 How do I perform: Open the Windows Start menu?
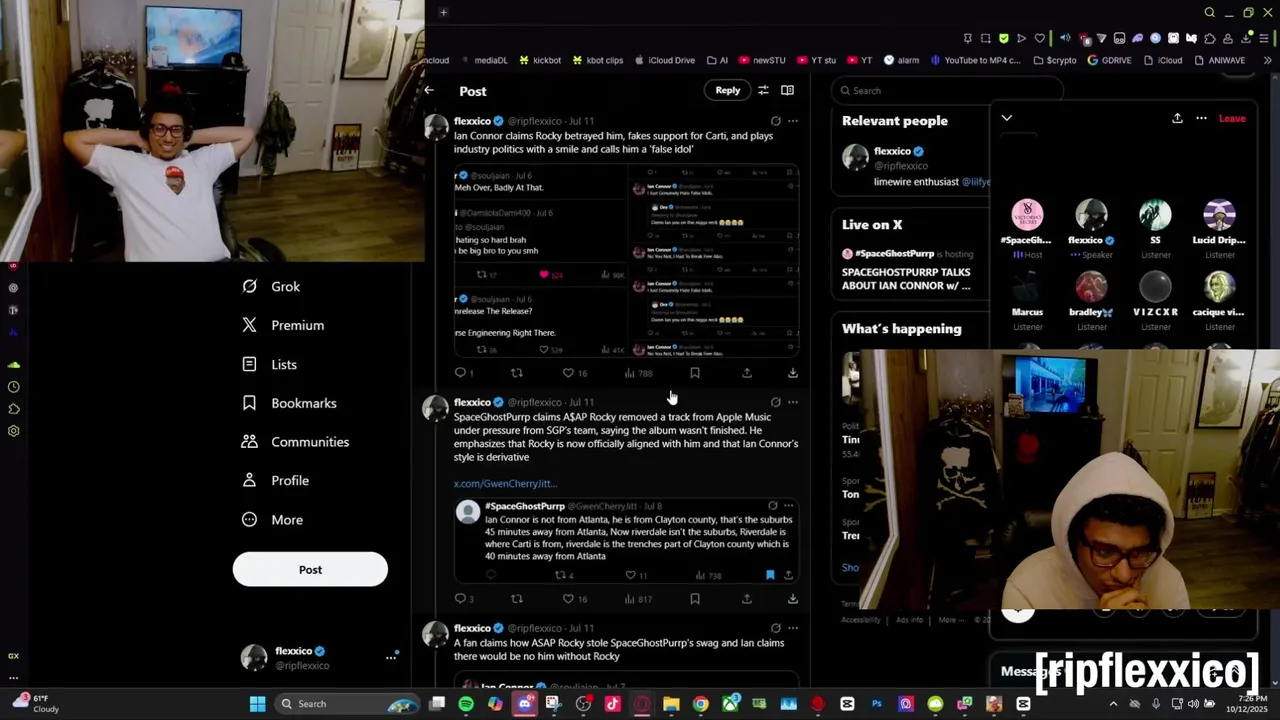pos(257,704)
